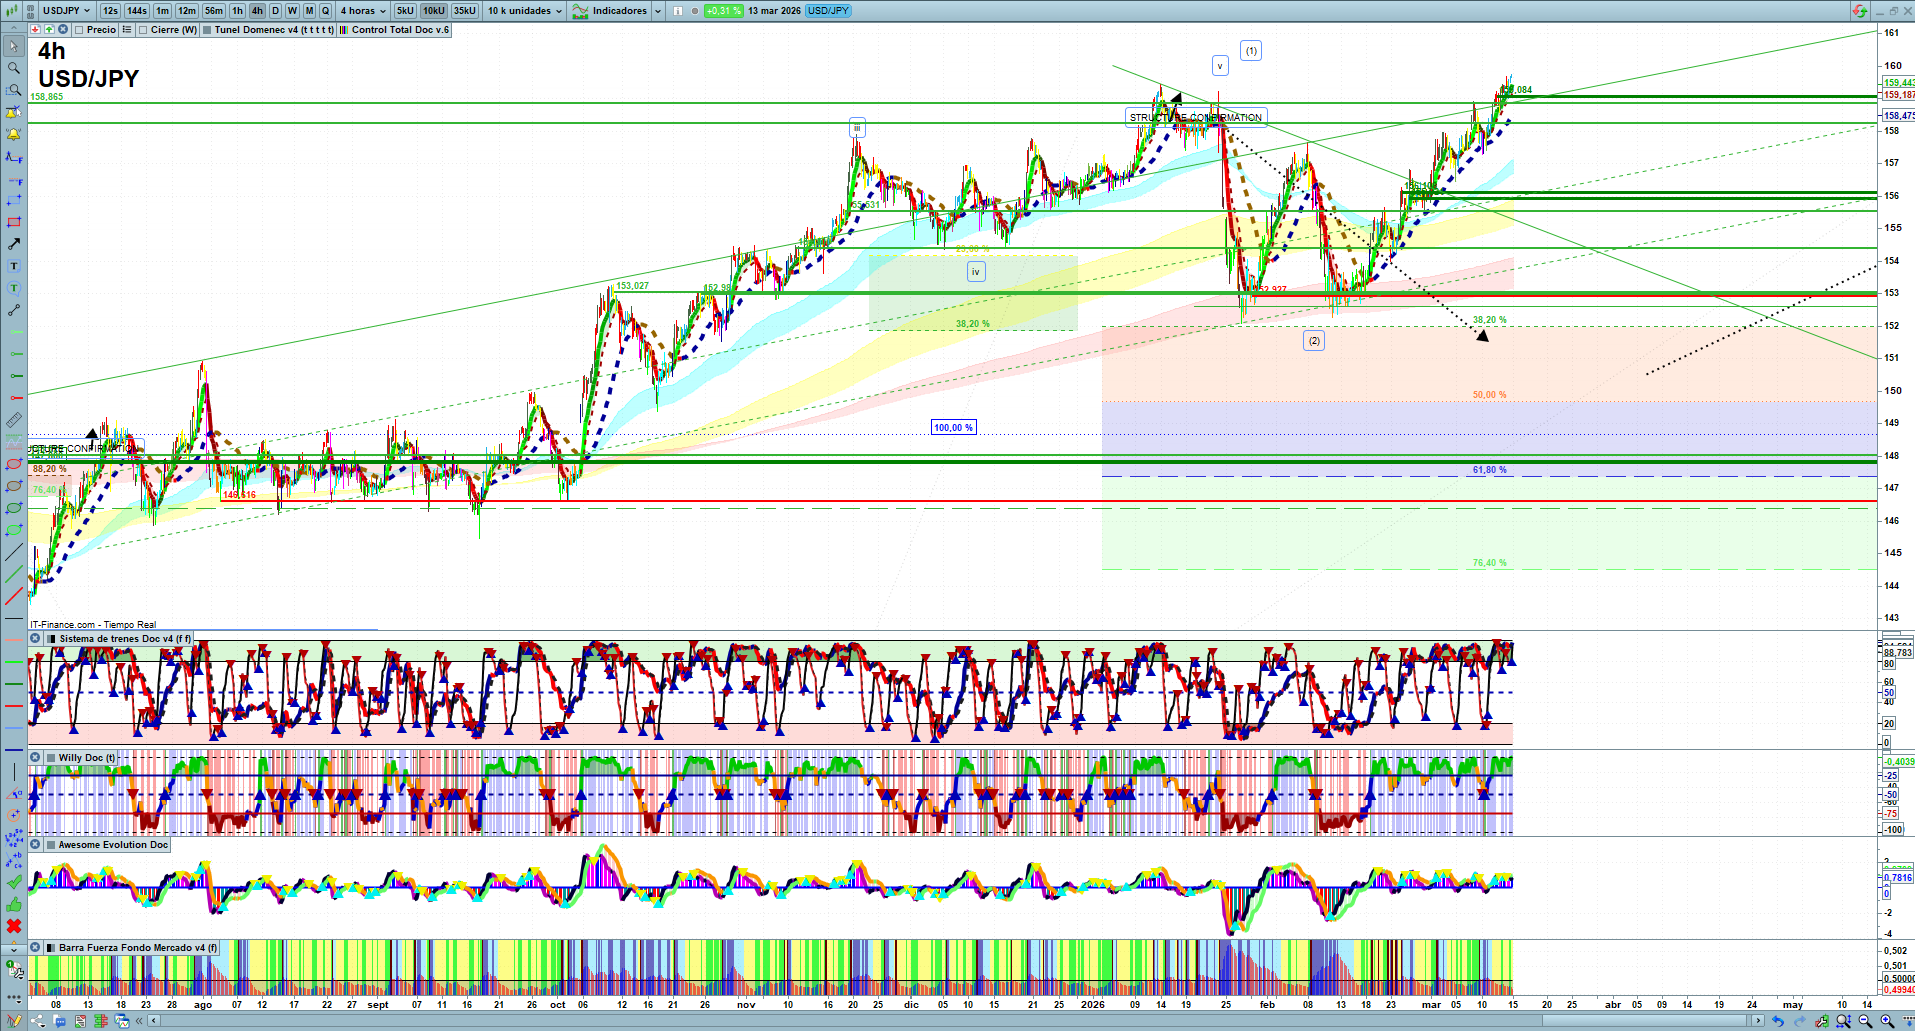Expand the 4 horas timeframe dropdown
The width and height of the screenshot is (1915, 1031).
click(x=363, y=11)
